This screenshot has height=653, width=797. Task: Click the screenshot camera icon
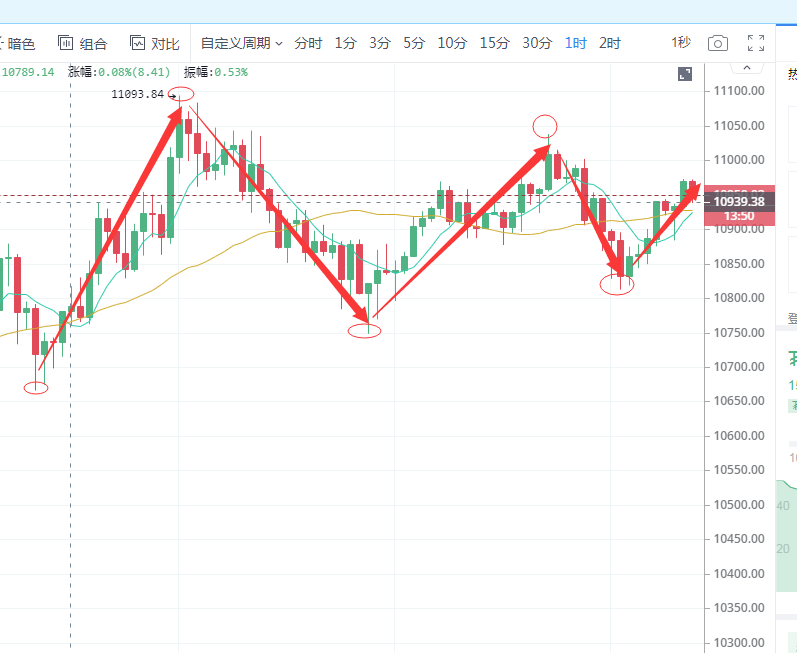tap(717, 43)
